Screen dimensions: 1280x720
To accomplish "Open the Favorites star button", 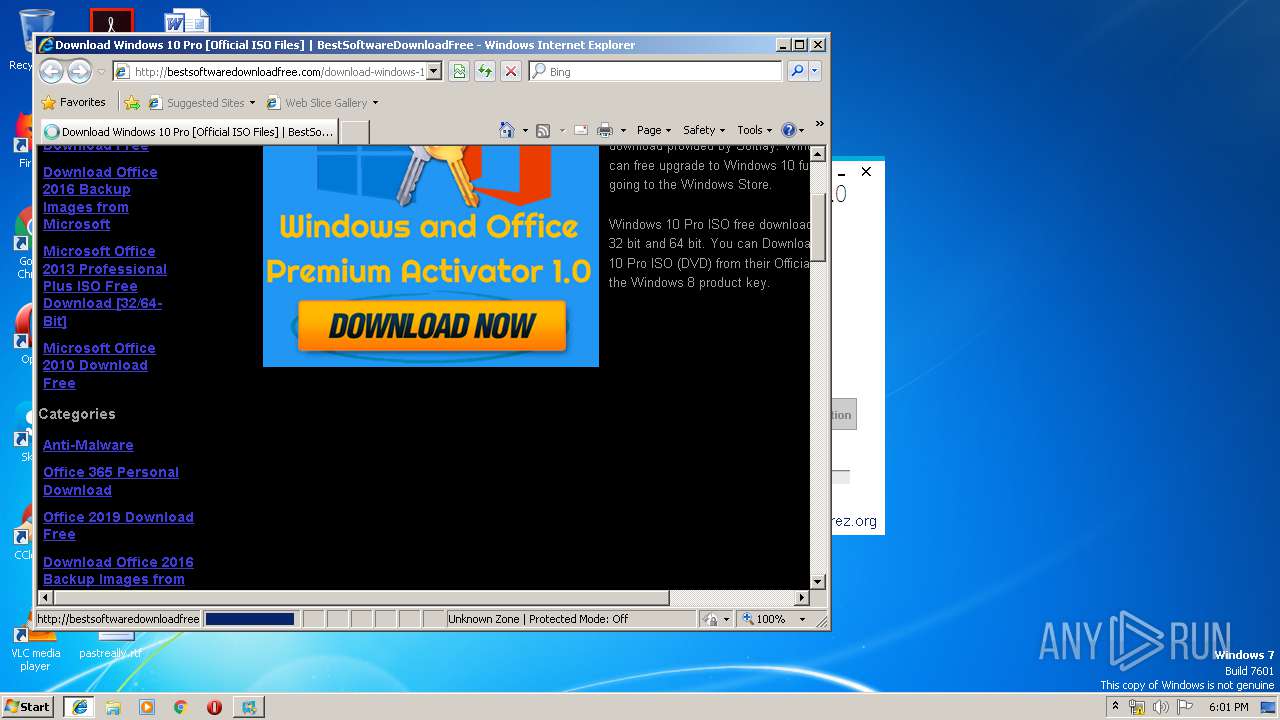I will (73, 102).
